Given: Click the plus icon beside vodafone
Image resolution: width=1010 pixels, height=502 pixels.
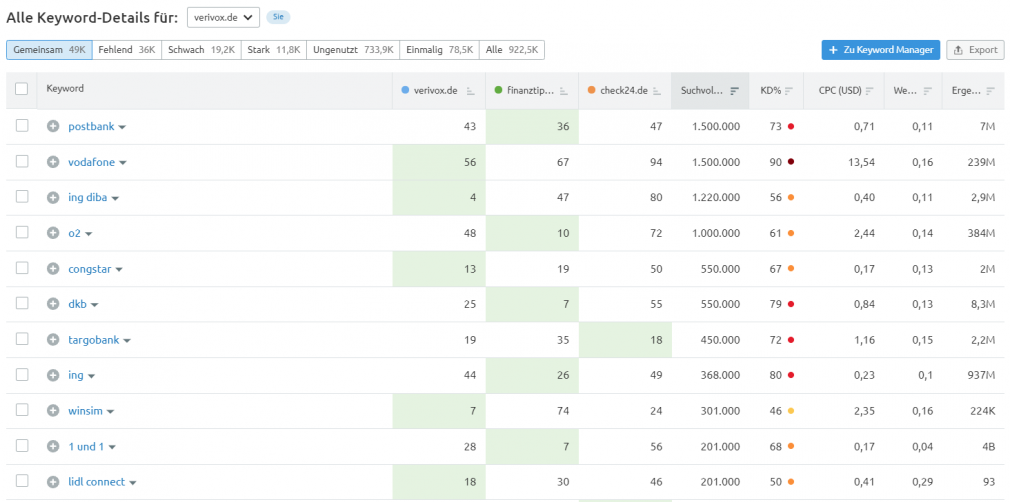Looking at the screenshot, I should 53,162.
